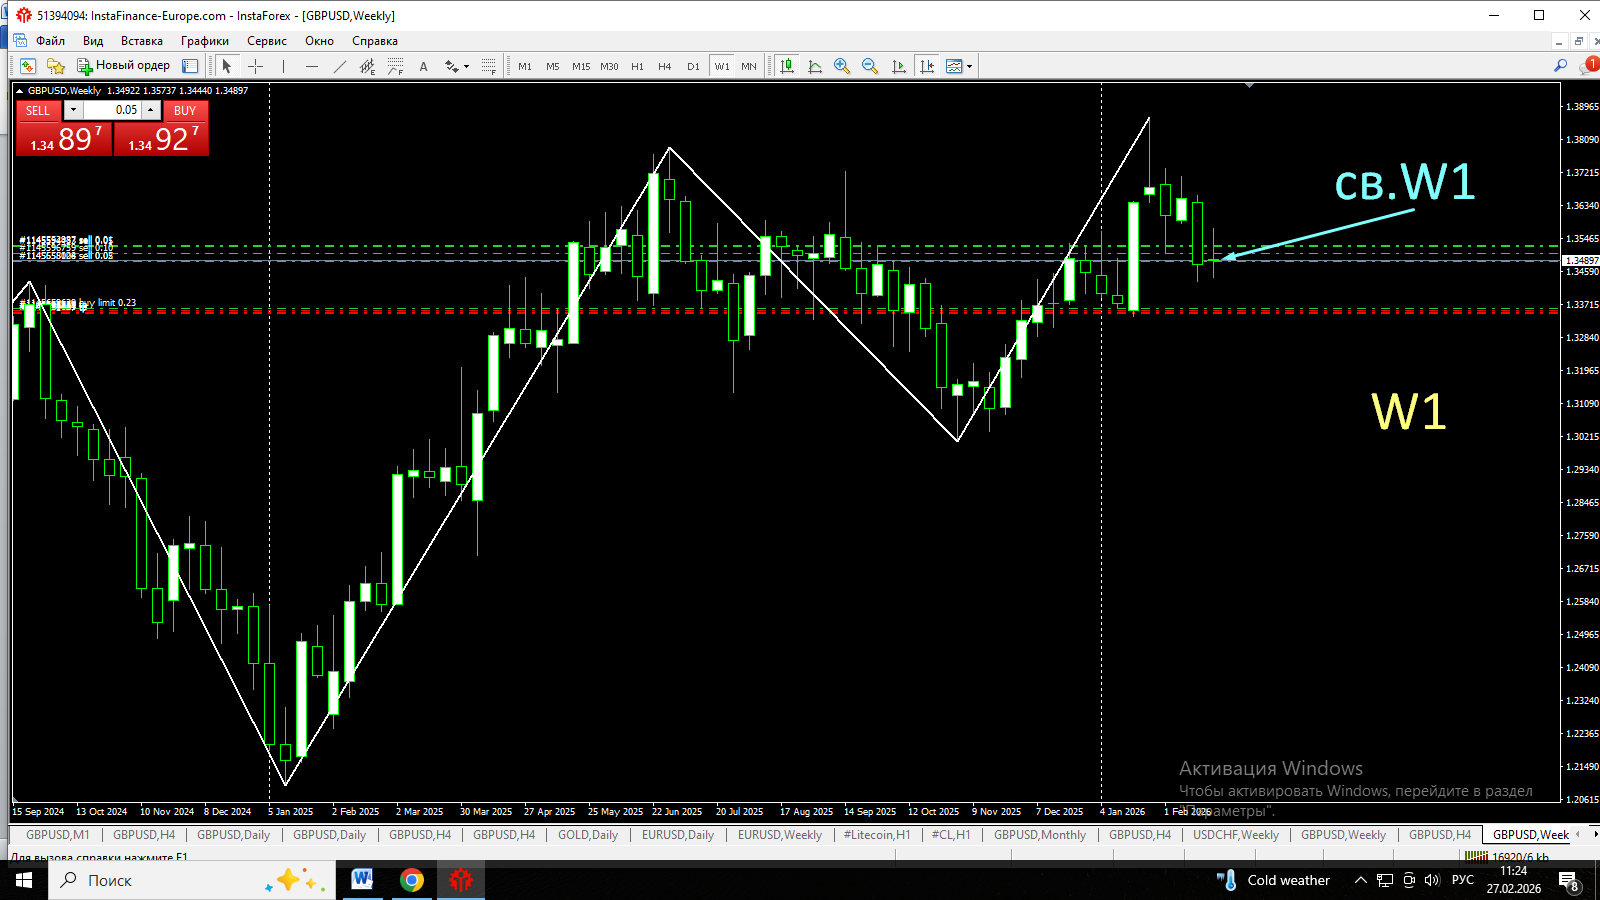This screenshot has height=900, width=1600.
Task: Open the period separators grid icon
Action: 488,66
